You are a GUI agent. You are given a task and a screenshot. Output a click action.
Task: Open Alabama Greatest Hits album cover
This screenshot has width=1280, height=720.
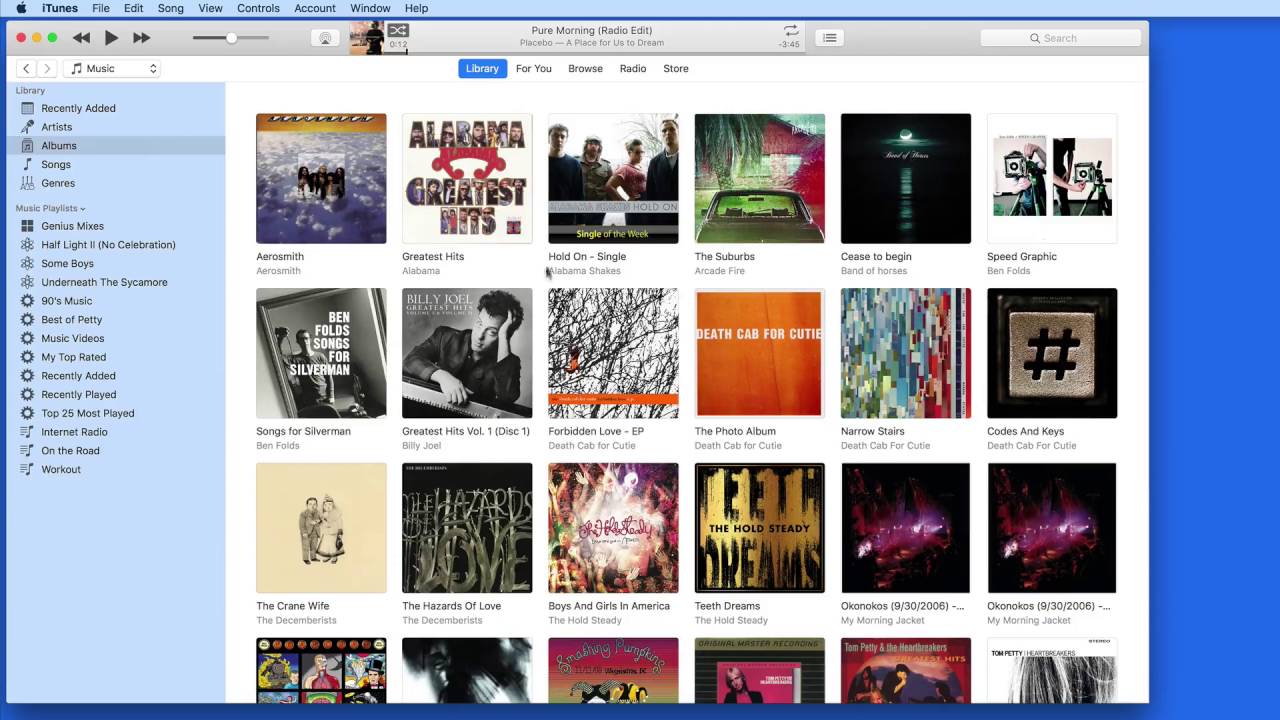click(467, 178)
